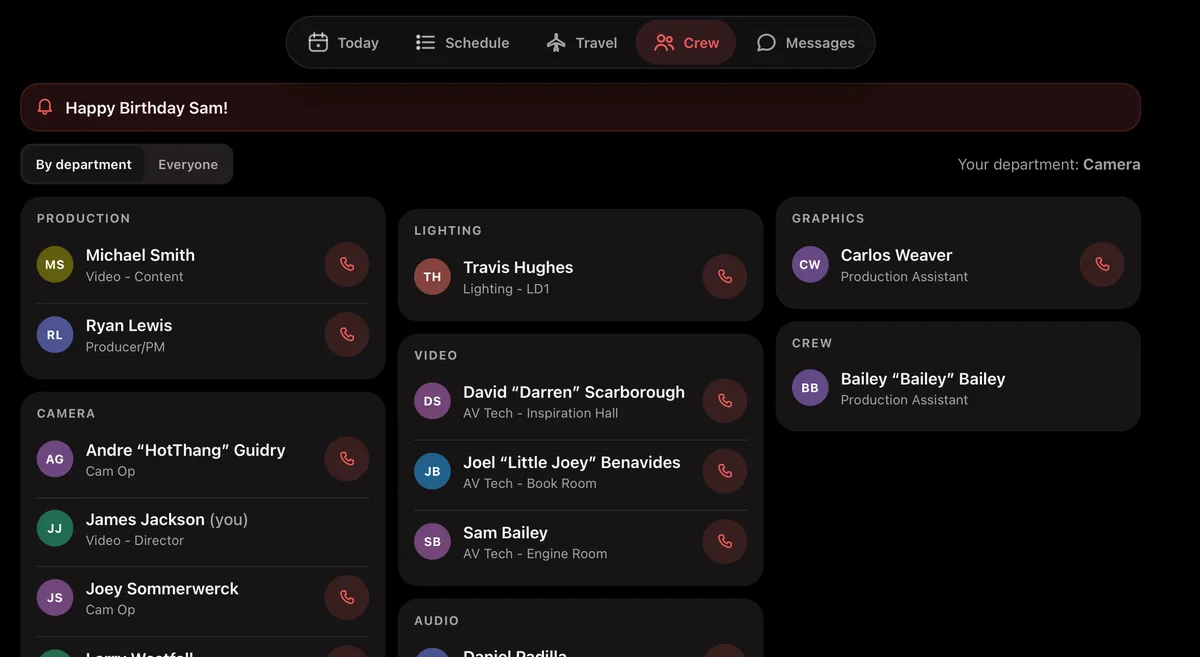The height and width of the screenshot is (657, 1200).
Task: Open BB avatar for Bailey Bailey
Action: point(810,389)
